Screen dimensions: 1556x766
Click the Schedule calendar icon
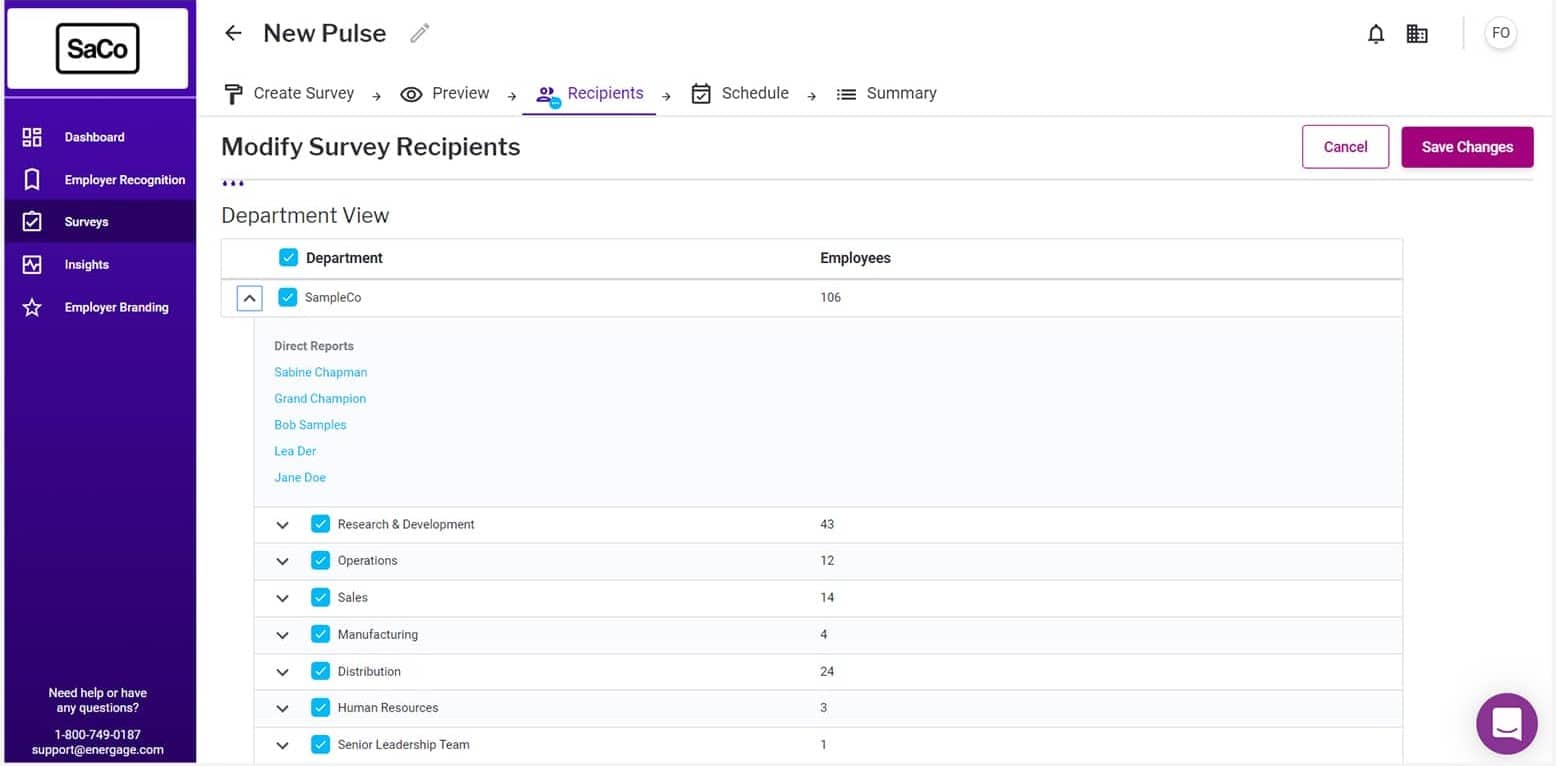[701, 94]
